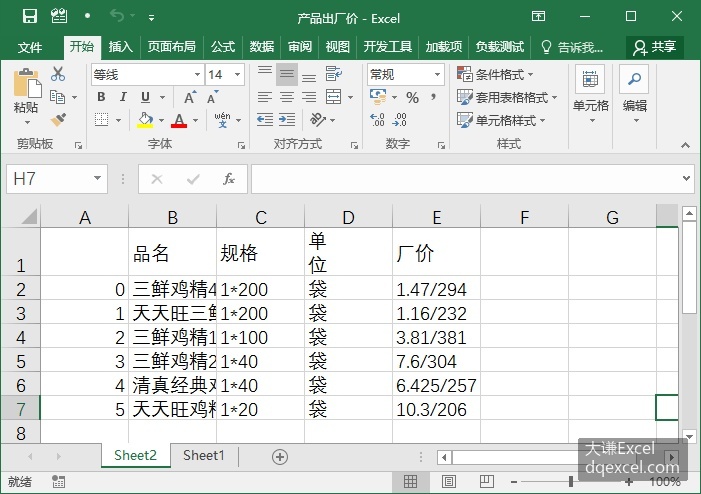Image resolution: width=701 pixels, height=494 pixels.
Task: Click the Cut scissors icon
Action: click(x=58, y=74)
